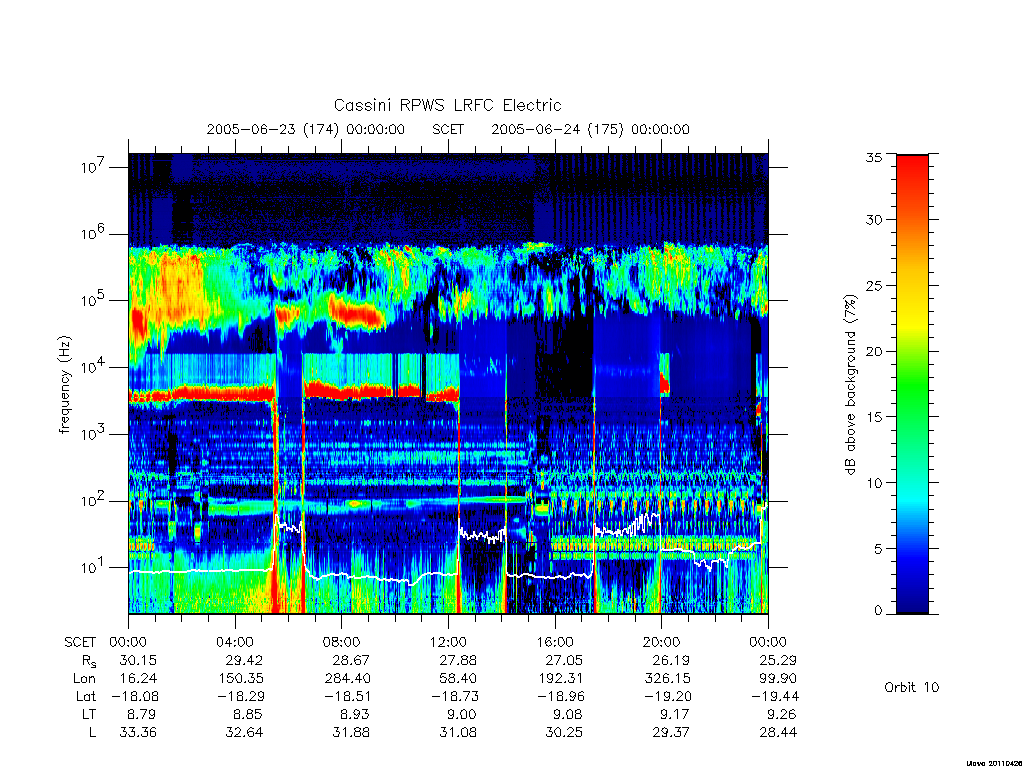
Task: Click the 10^1 frequency axis tick label
Action: point(93,567)
